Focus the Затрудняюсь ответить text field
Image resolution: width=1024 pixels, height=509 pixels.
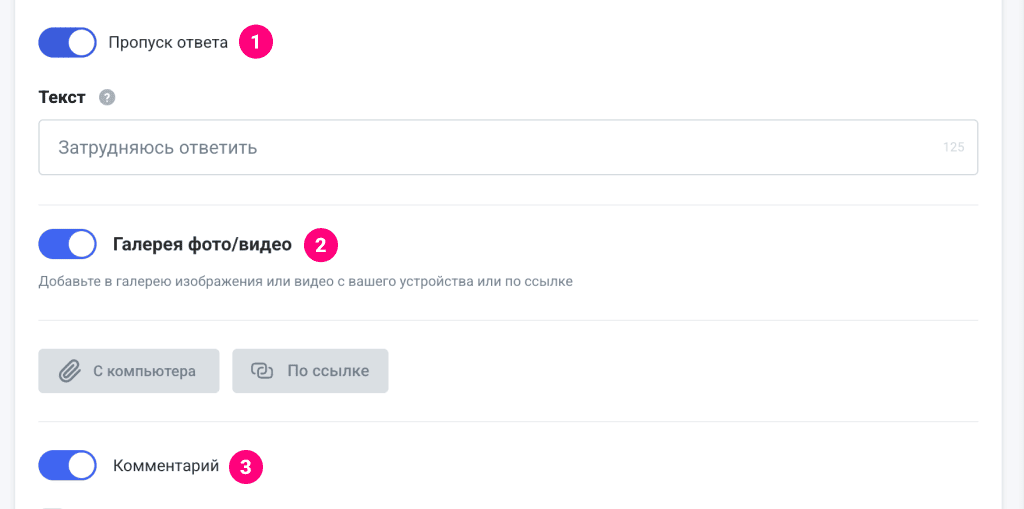pos(480,148)
